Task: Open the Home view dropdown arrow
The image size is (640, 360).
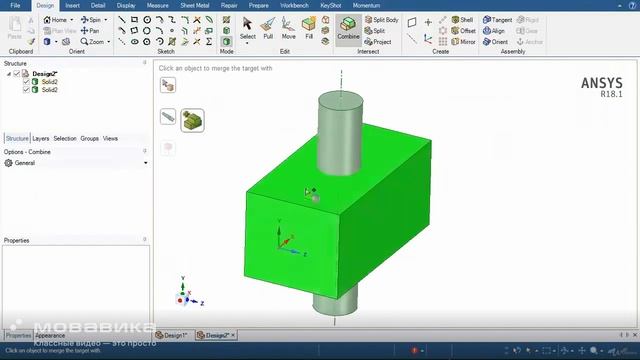Action: (x=72, y=20)
